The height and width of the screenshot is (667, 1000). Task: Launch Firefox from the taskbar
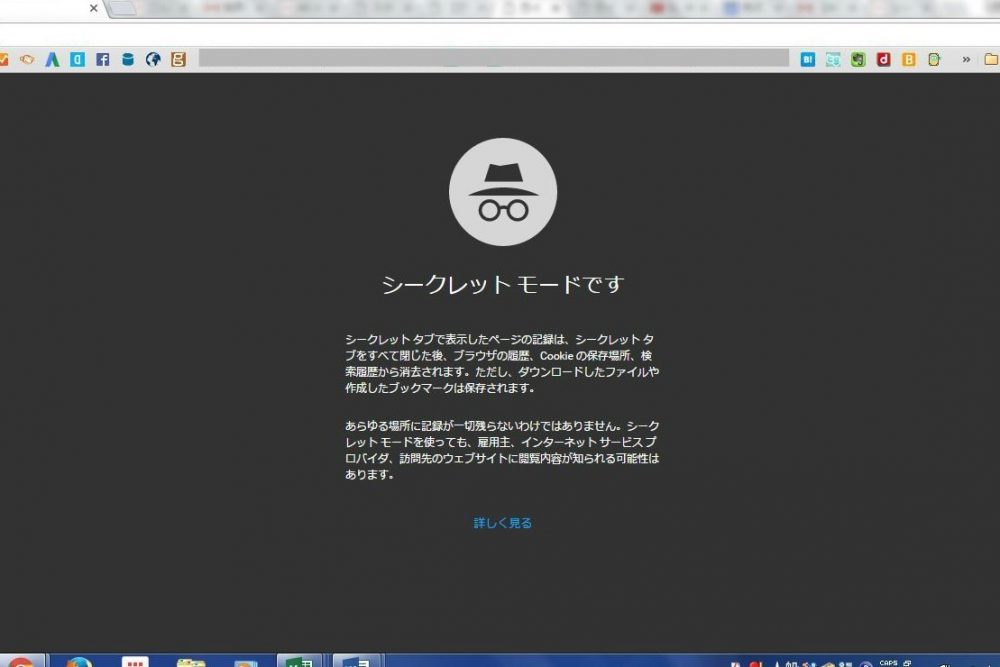[79, 662]
